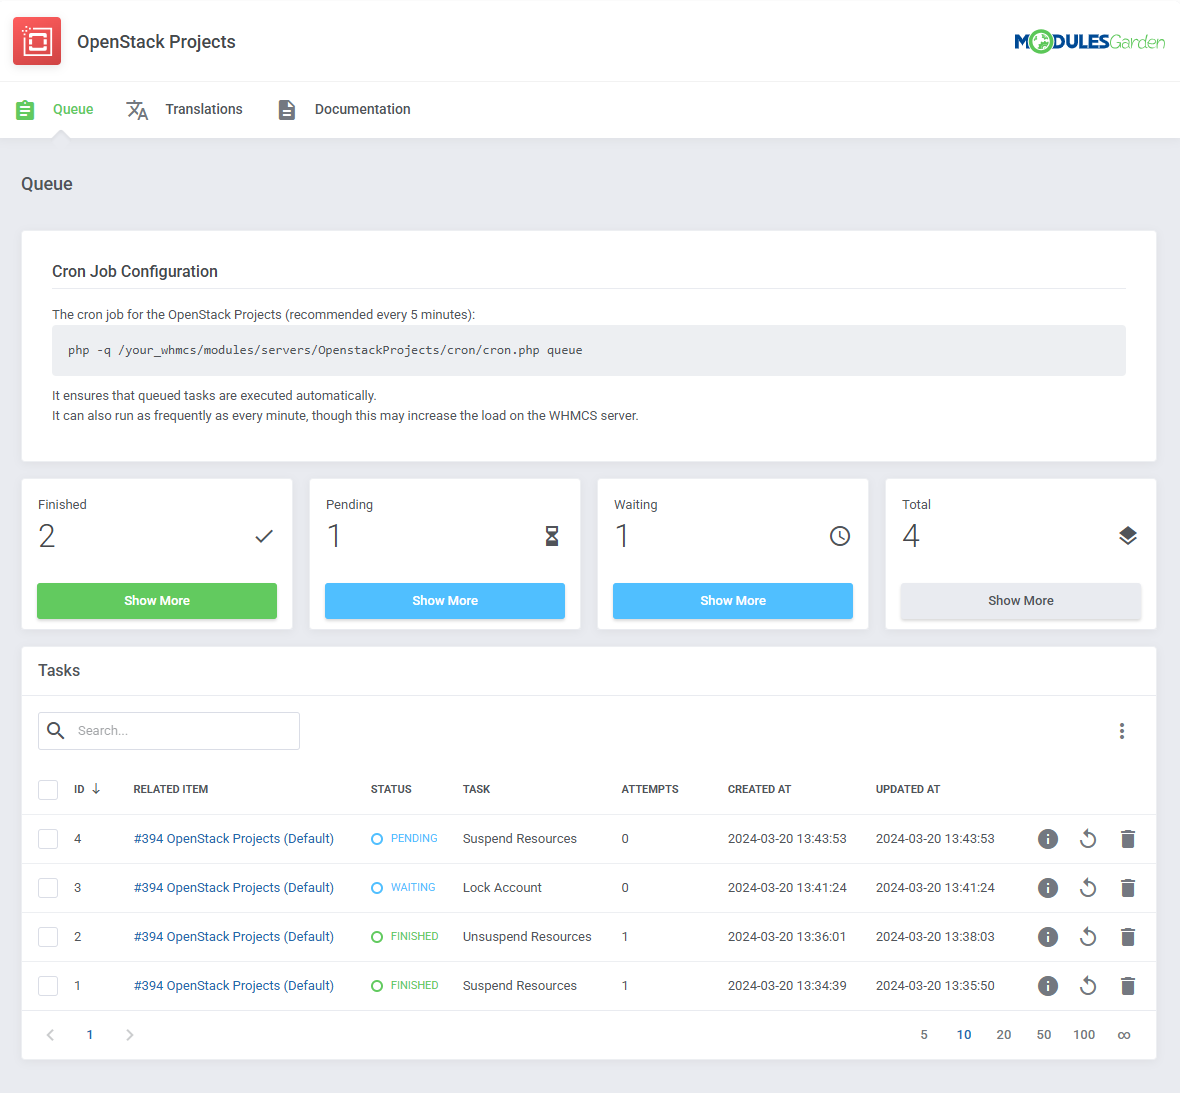Click the Translations language icon
The image size is (1180, 1093).
(137, 110)
